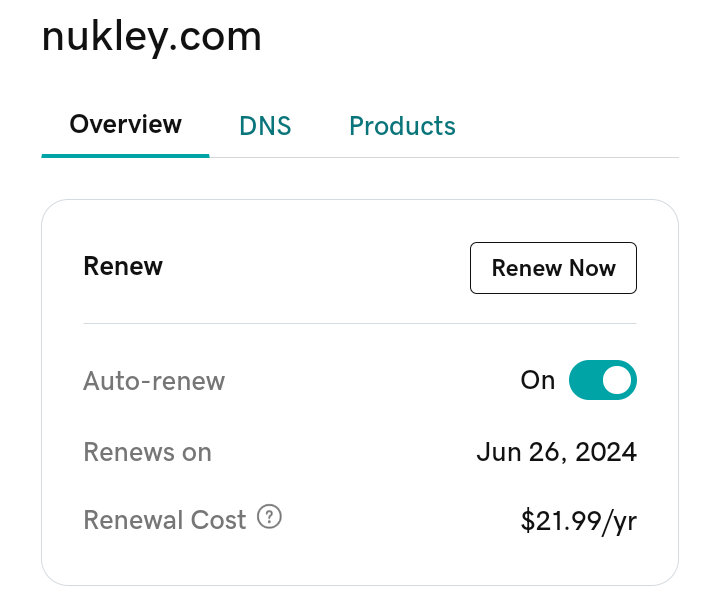Click the Renewal Cost label

164,520
